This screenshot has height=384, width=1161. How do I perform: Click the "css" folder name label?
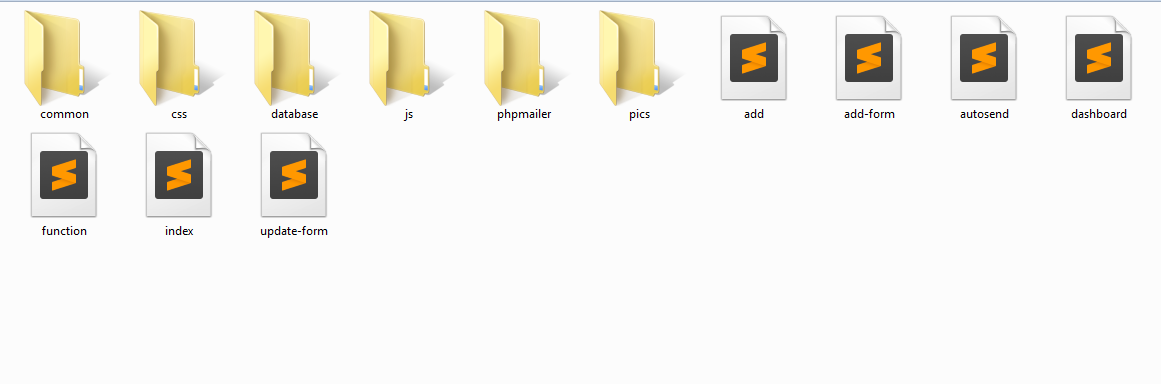pos(179,114)
